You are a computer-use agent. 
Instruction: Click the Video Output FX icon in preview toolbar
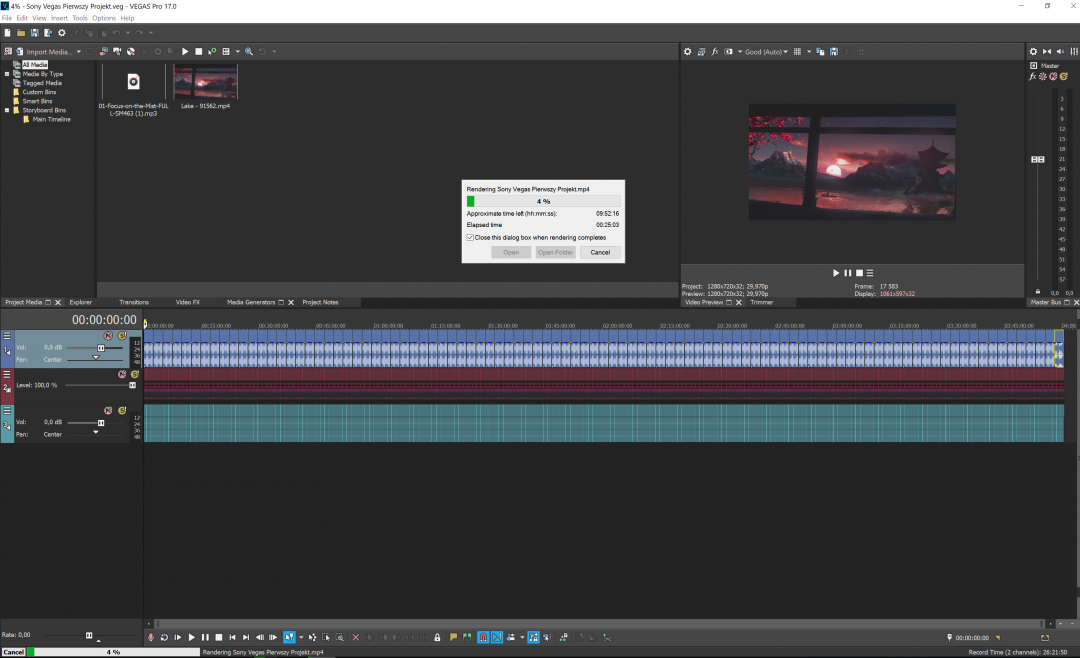[x=715, y=51]
